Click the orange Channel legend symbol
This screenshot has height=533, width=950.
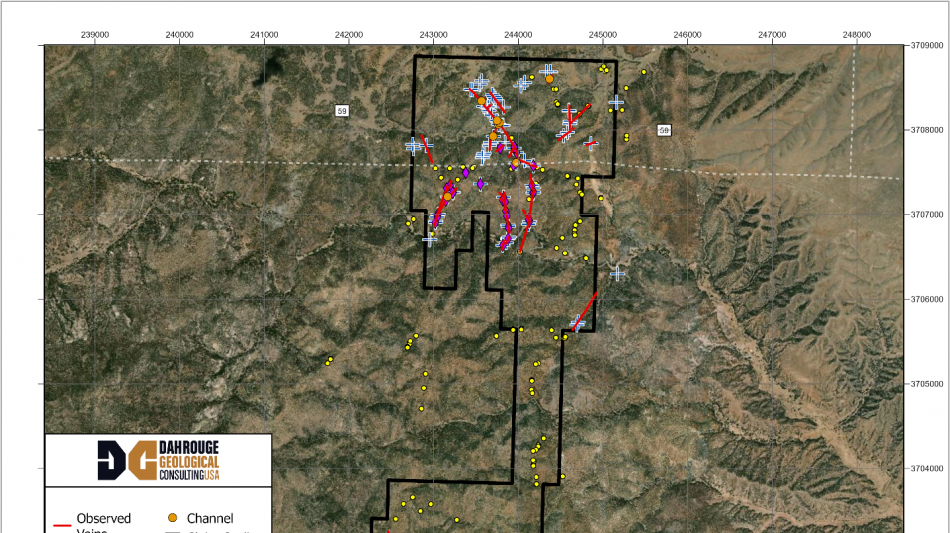[172, 518]
